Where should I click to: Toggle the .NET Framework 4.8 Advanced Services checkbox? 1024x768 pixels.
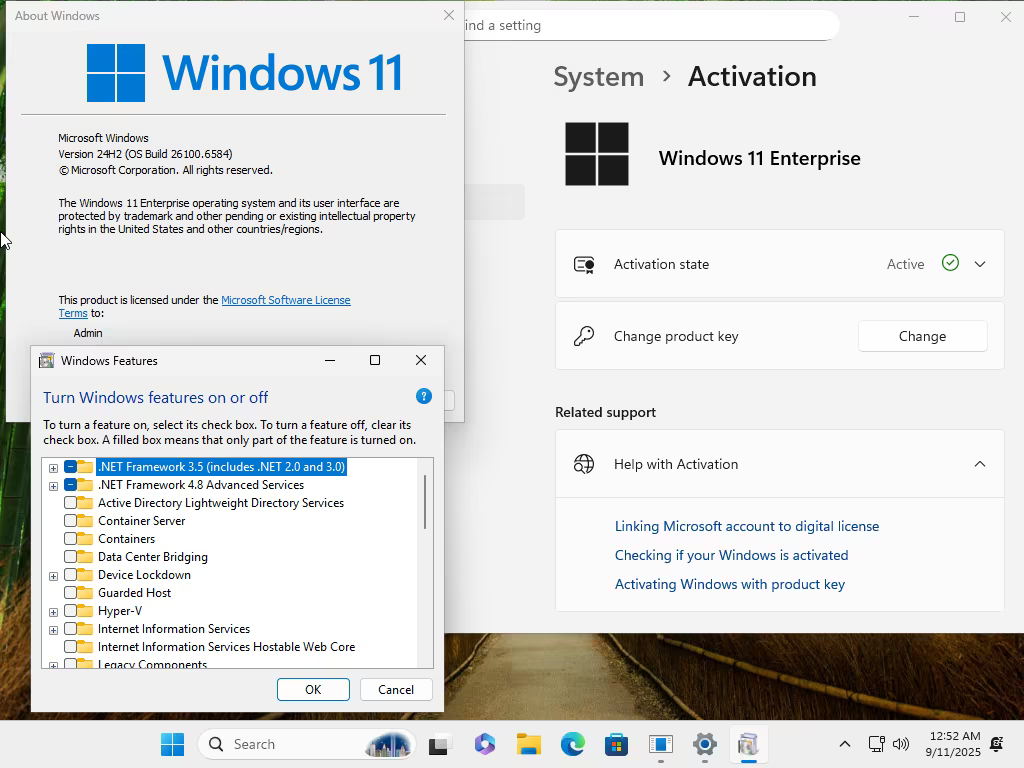[x=71, y=485]
